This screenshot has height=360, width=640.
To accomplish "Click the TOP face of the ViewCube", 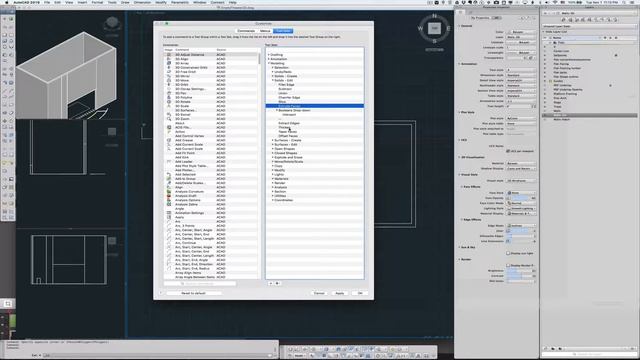I will point(434,28).
